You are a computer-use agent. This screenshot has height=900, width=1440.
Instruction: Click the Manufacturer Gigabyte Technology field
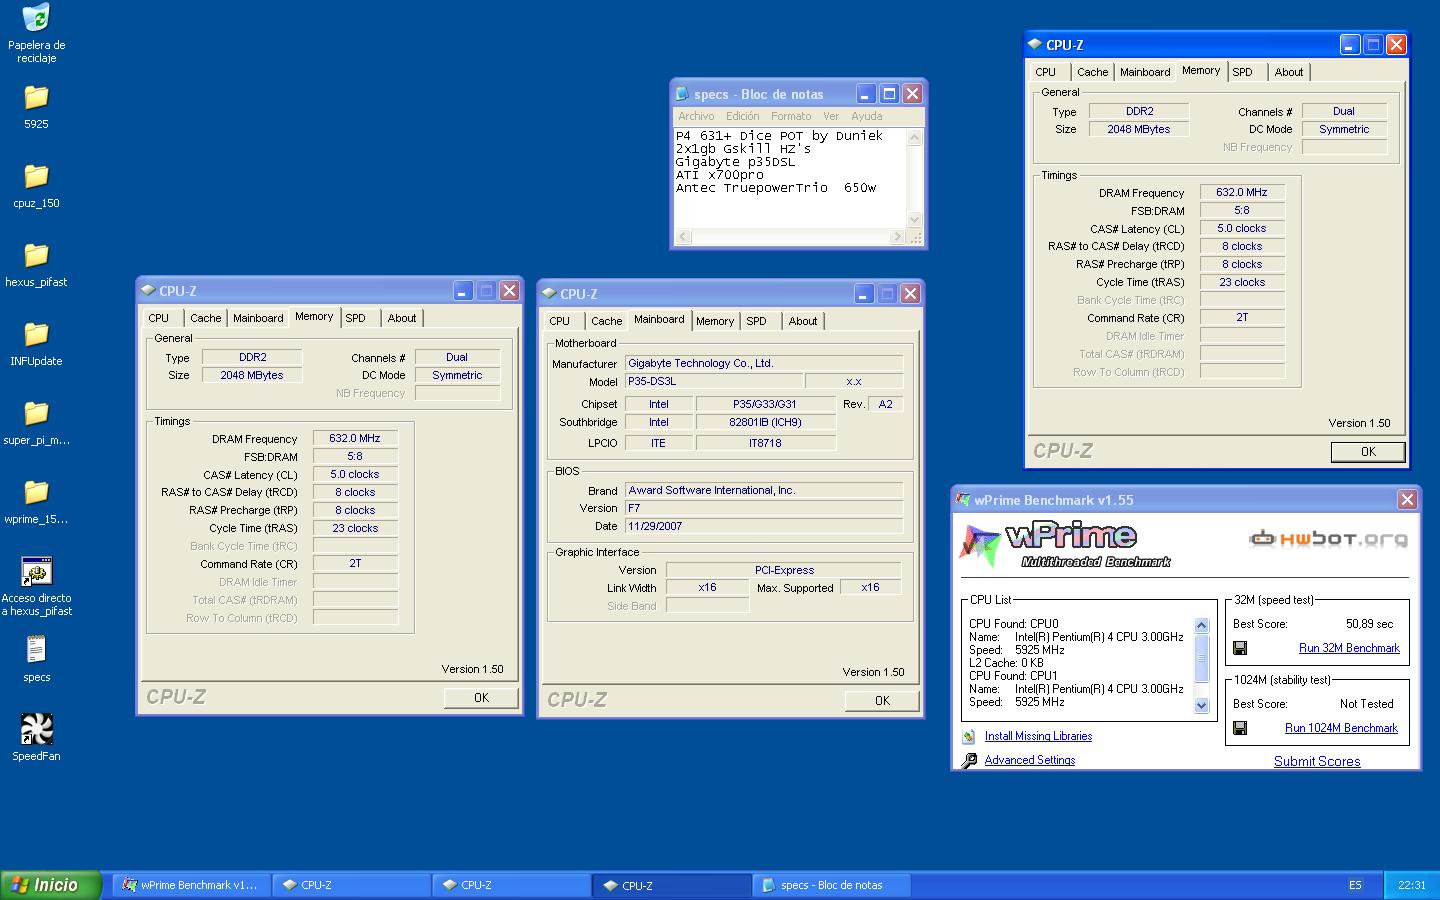coord(764,363)
